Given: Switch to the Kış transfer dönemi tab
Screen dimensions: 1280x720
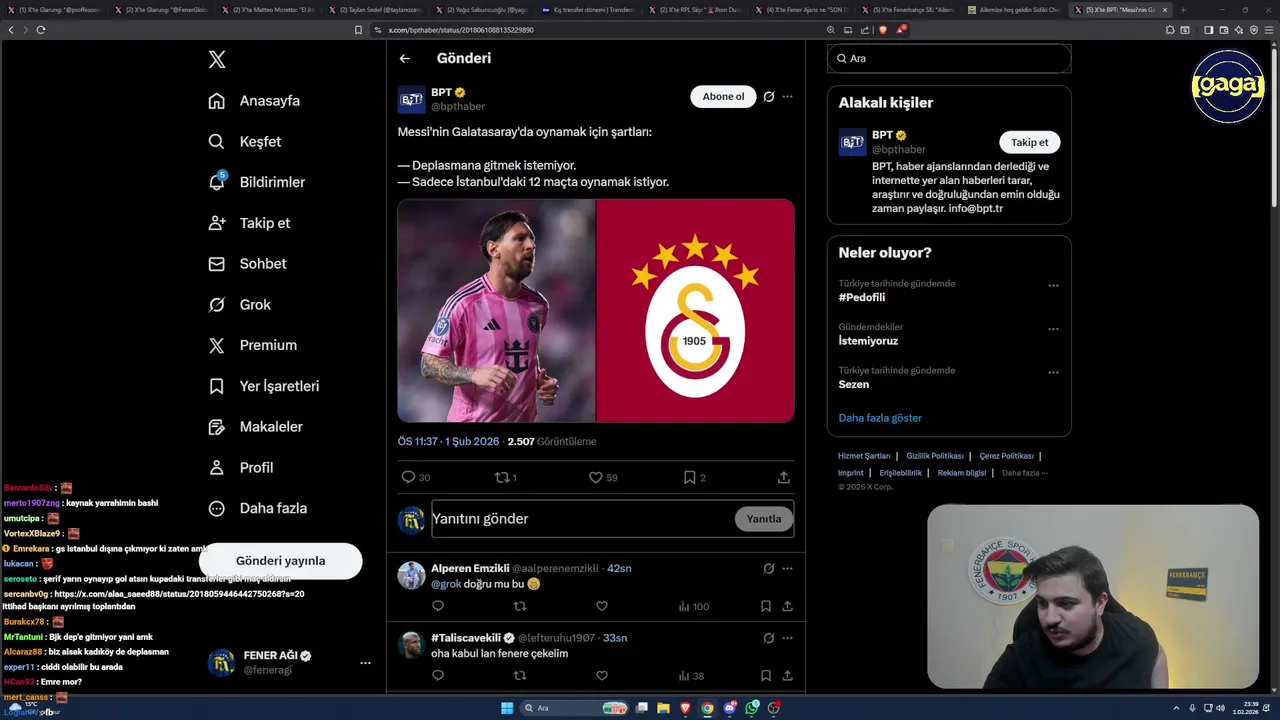Looking at the screenshot, I should coord(588,10).
